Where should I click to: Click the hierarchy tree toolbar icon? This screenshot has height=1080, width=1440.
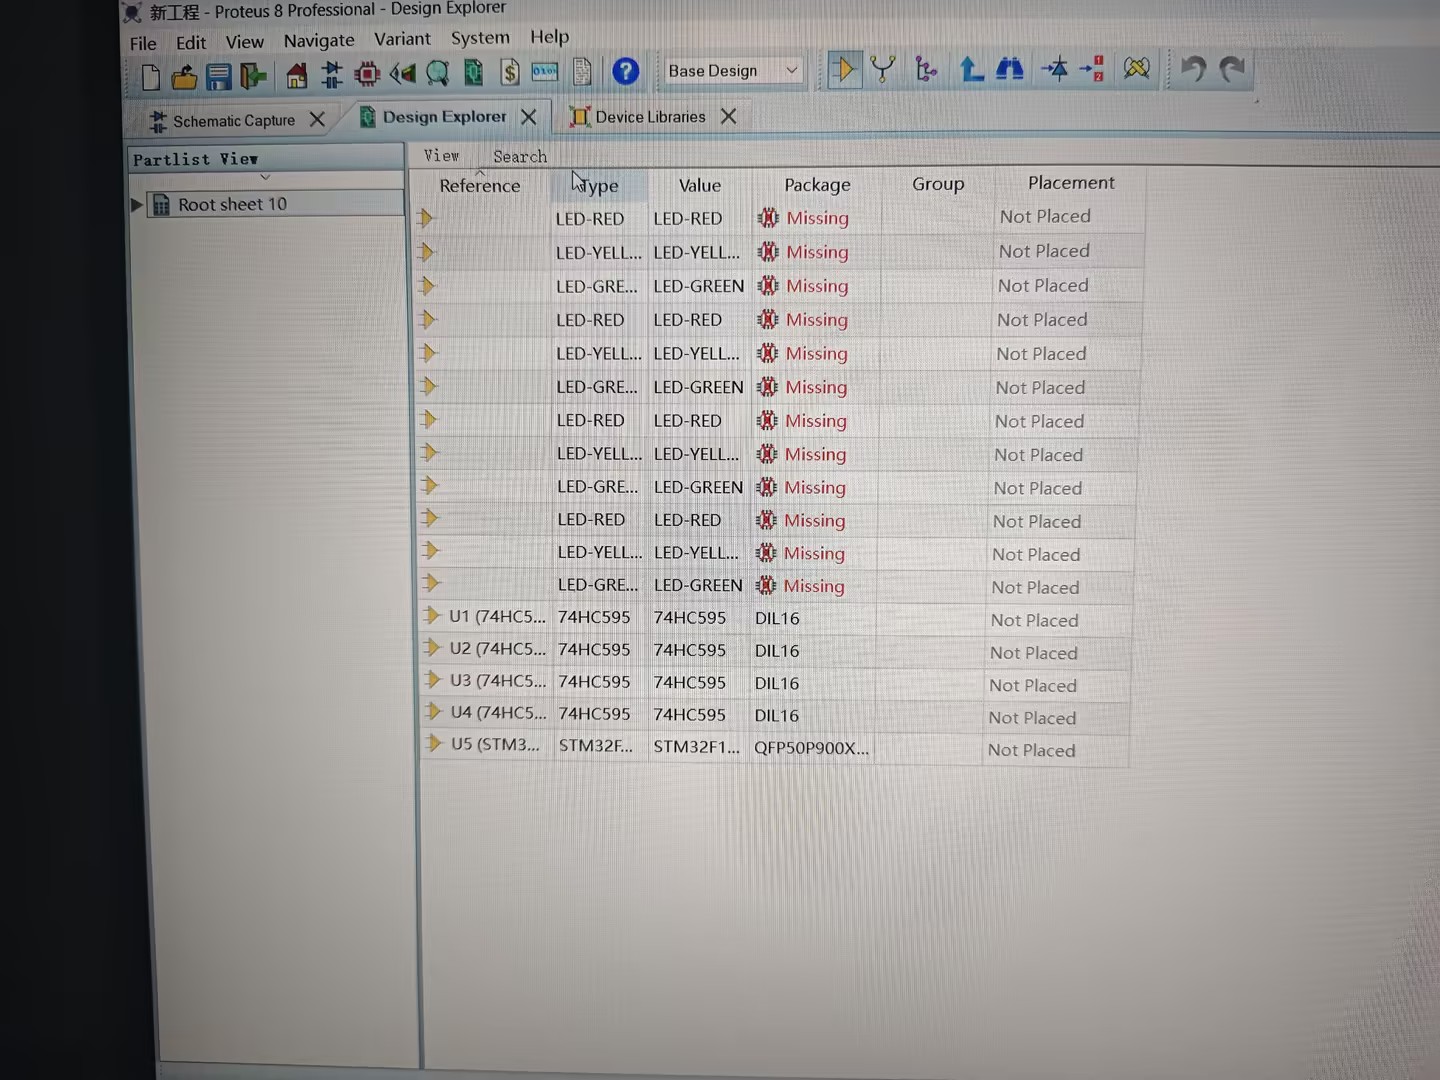coord(926,69)
